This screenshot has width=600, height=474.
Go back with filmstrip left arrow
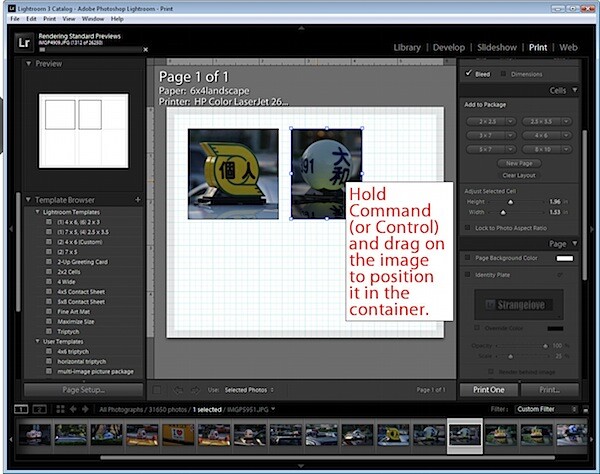coord(73,409)
